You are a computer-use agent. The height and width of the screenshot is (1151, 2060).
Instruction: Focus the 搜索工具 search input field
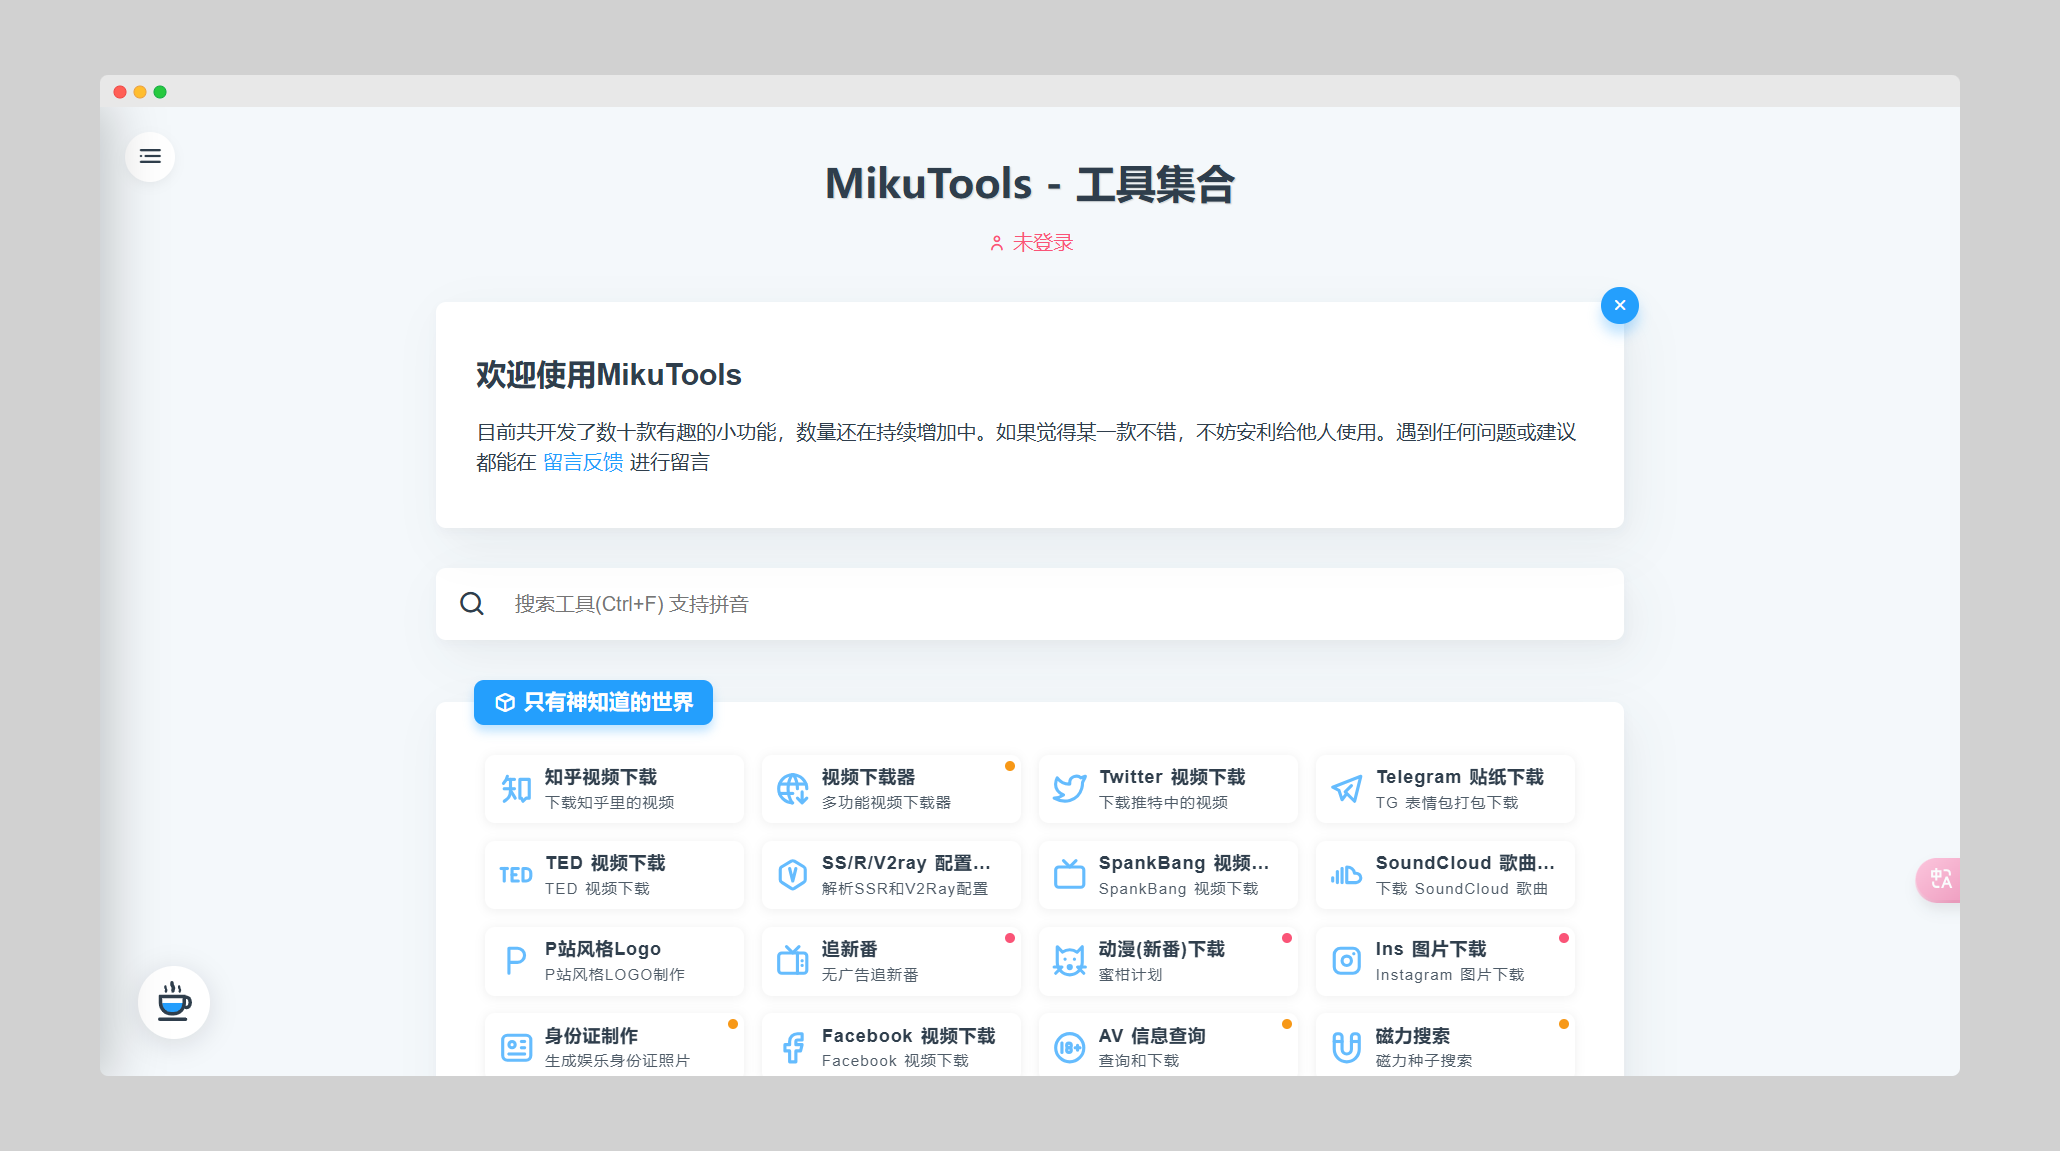(x=1030, y=604)
